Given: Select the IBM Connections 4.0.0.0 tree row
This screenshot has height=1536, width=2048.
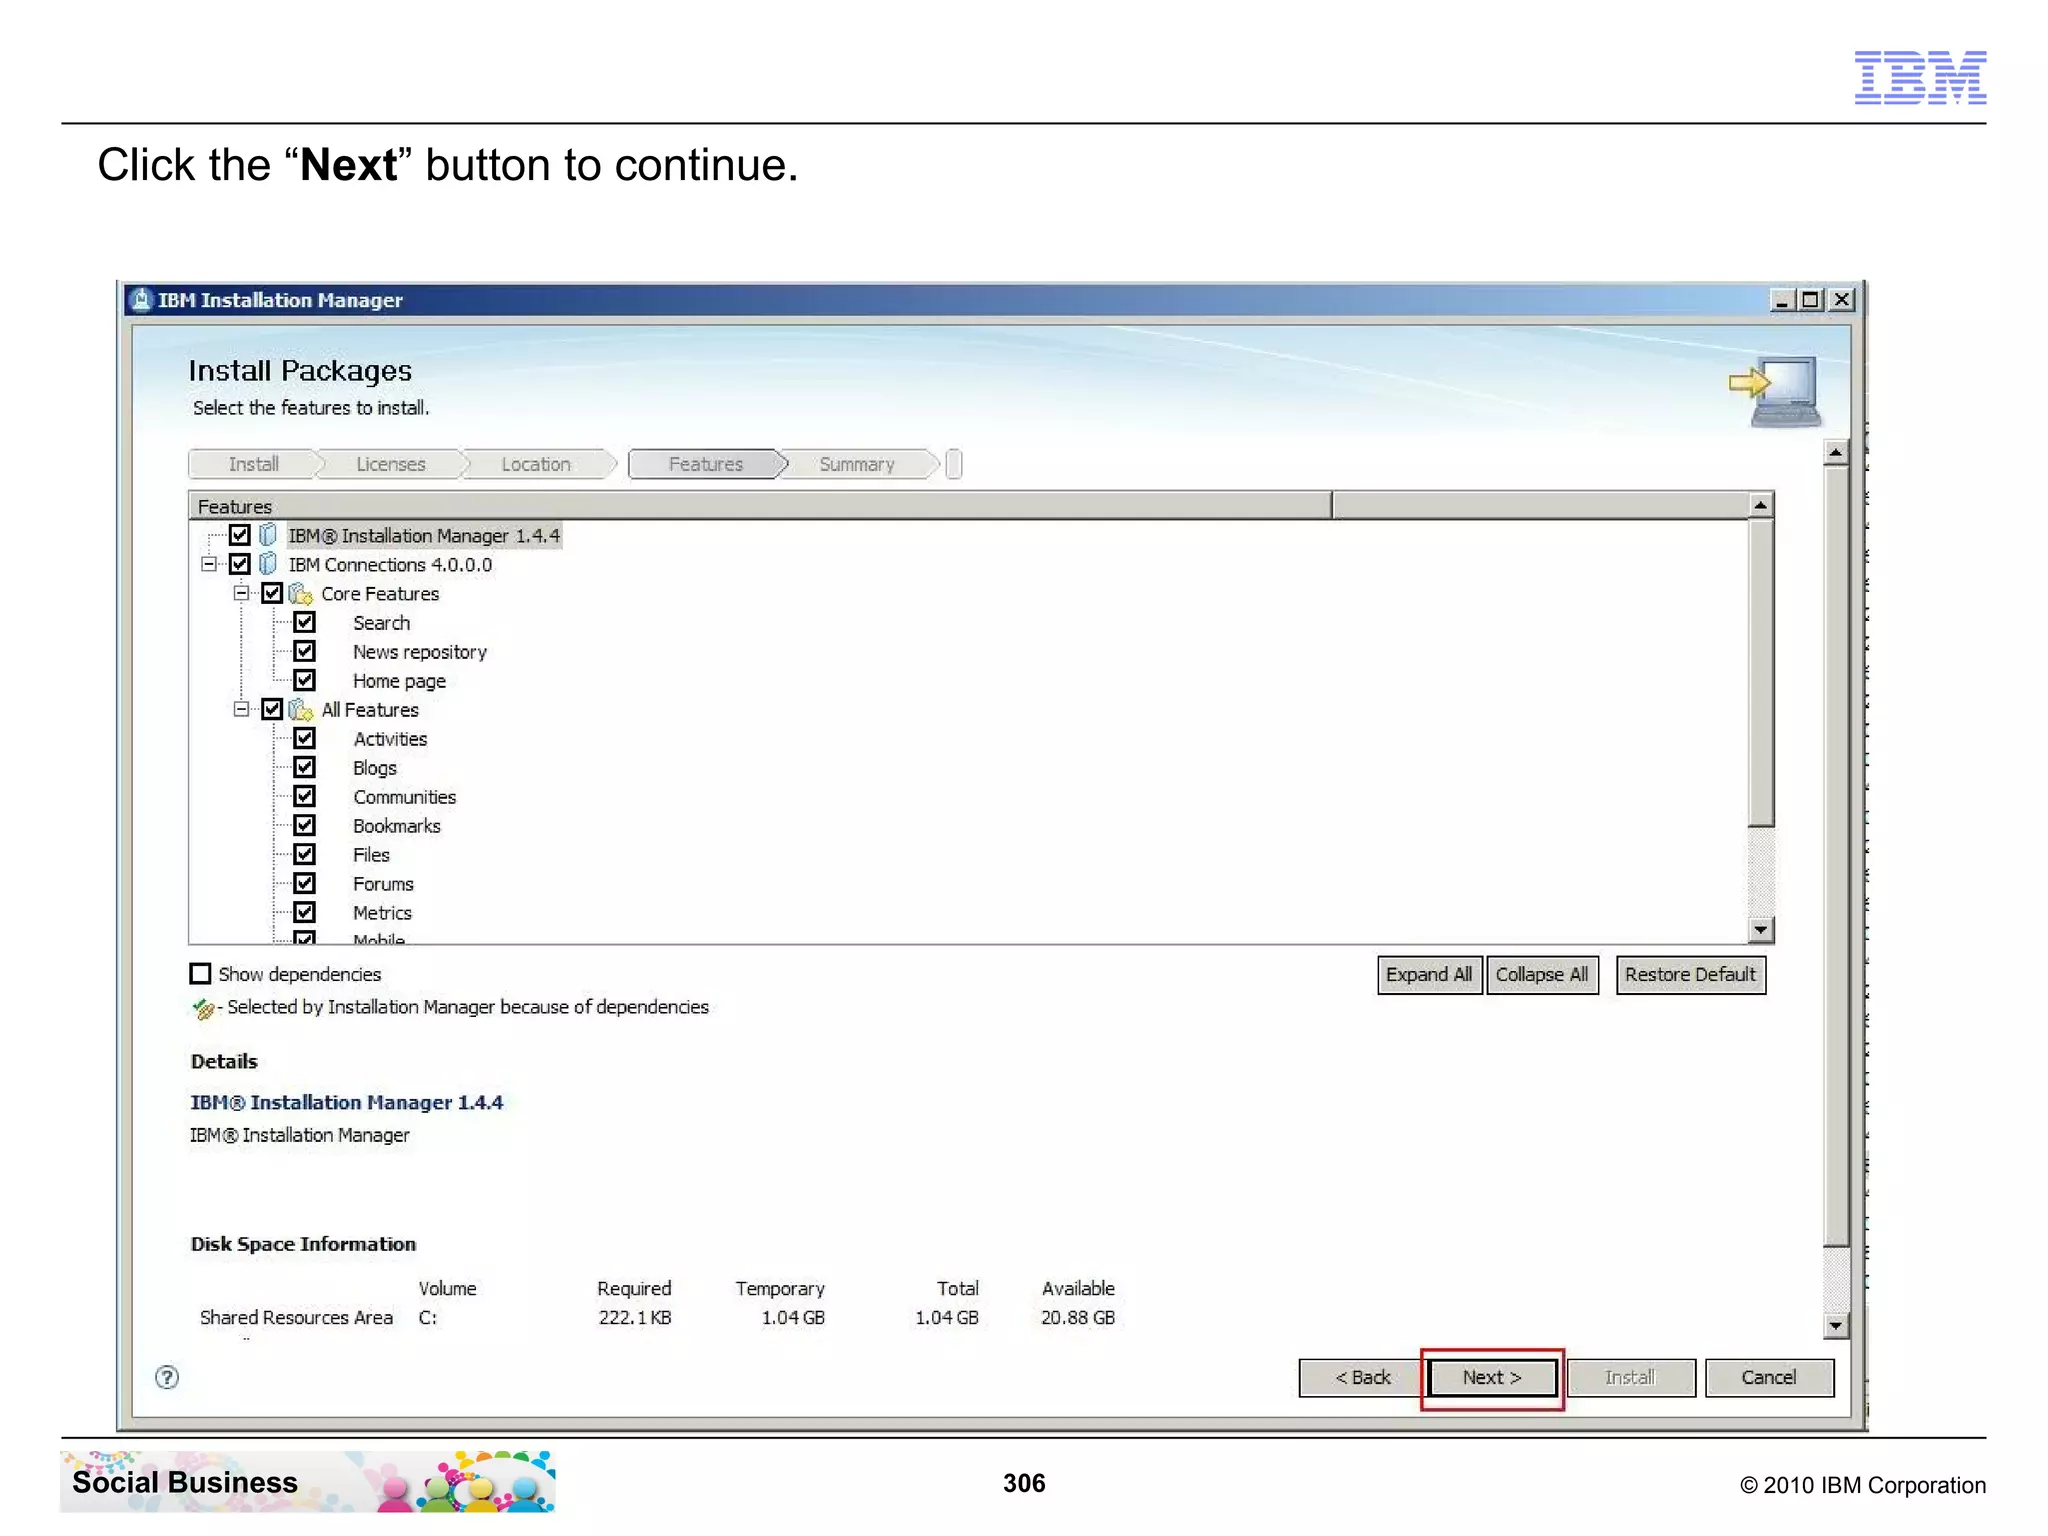Looking at the screenshot, I should tap(391, 565).
